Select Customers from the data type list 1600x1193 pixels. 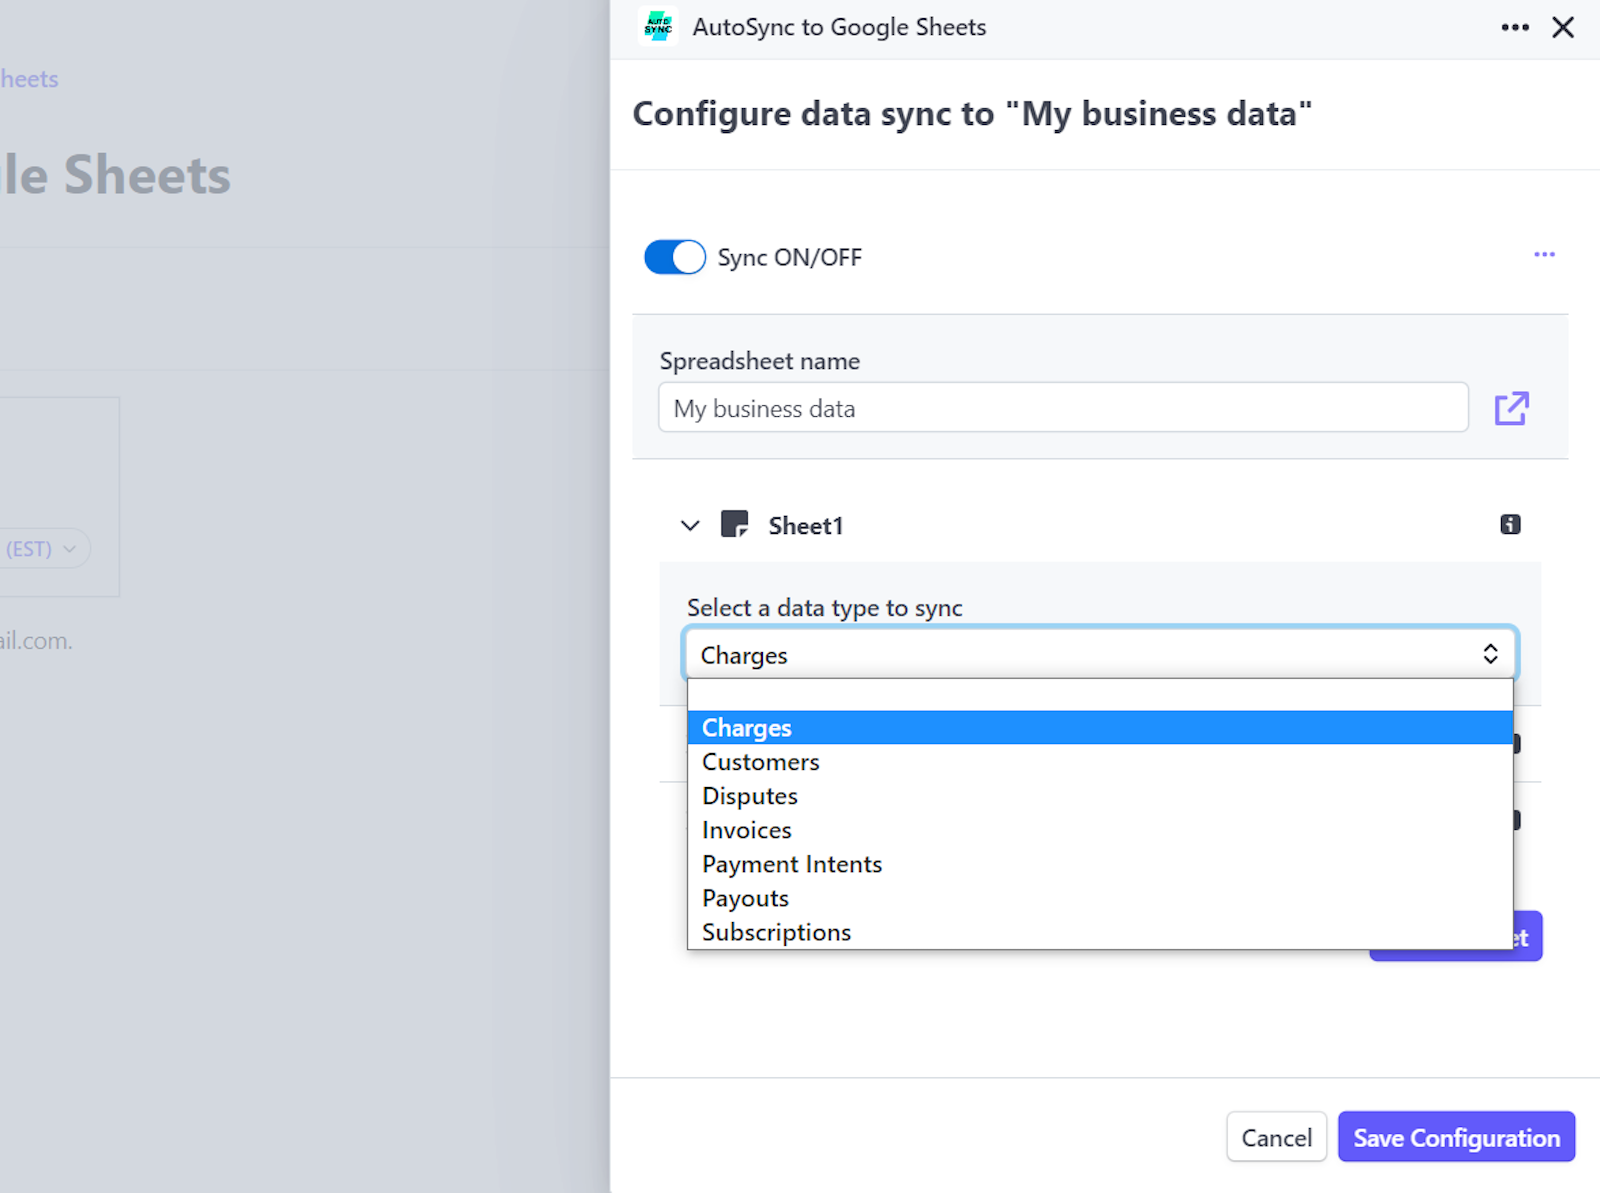(x=760, y=761)
